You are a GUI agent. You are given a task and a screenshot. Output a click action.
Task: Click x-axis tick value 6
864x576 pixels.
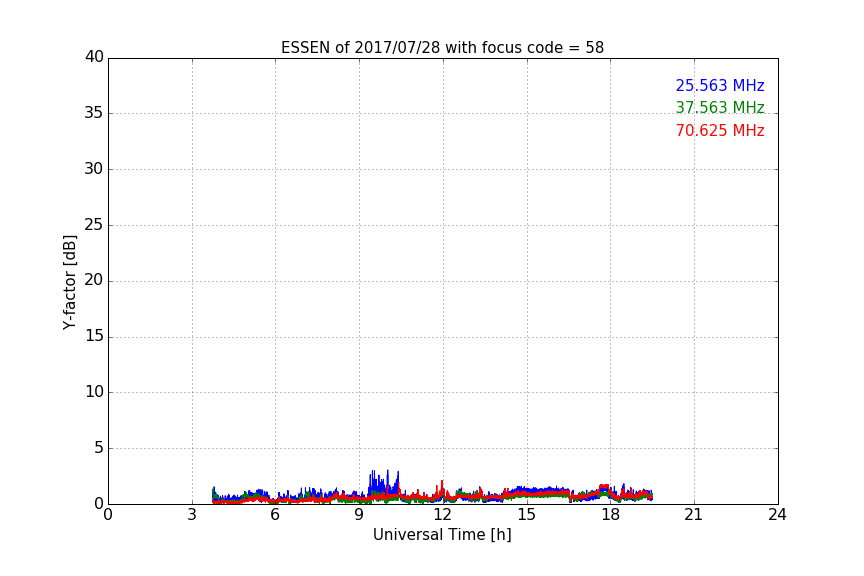point(275,515)
